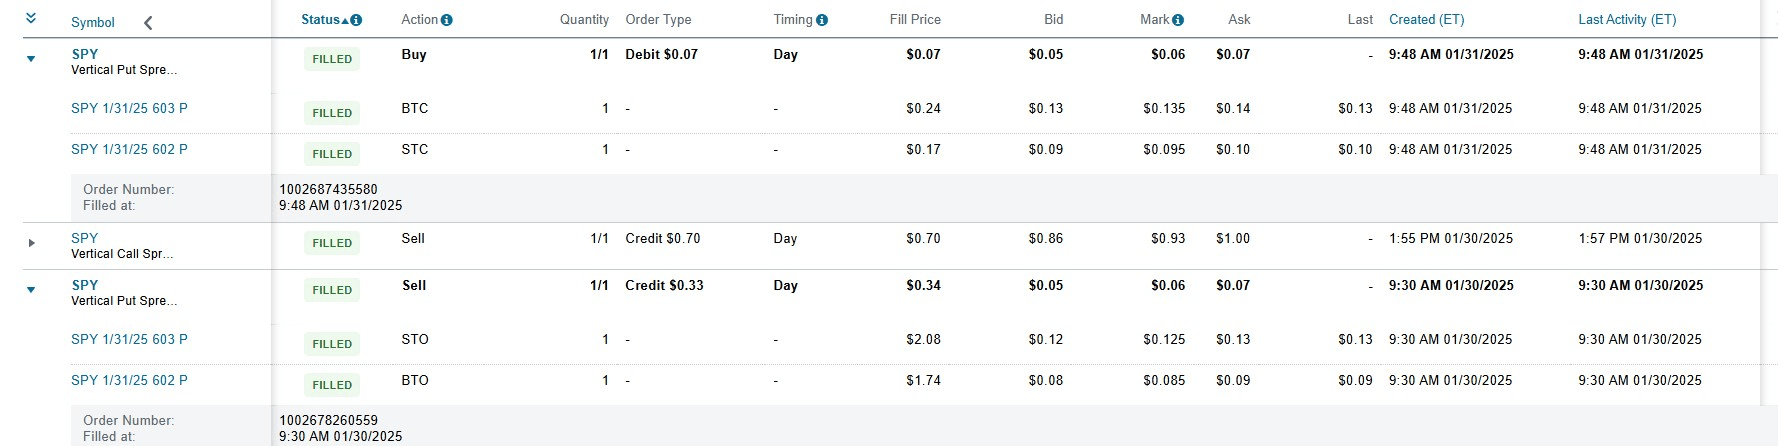This screenshot has height=446, width=1778.
Task: Click the double-chevron expand all icon
Action: coord(31,19)
